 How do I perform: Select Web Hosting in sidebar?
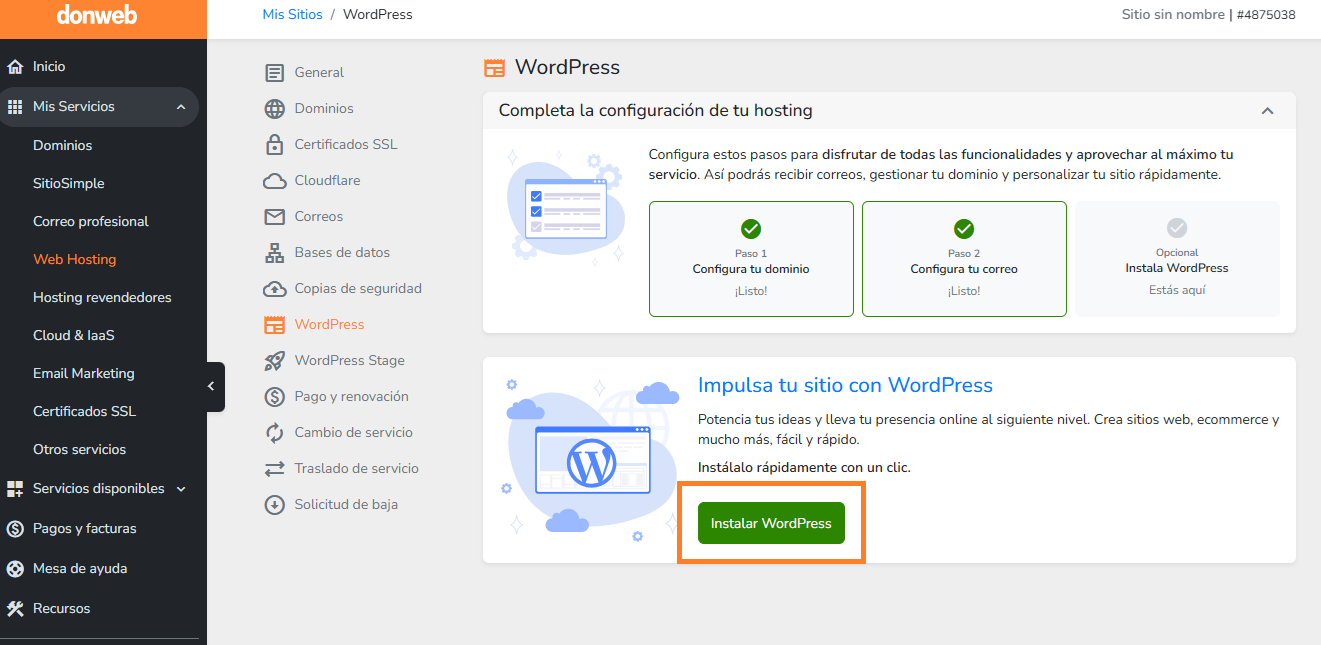pos(74,260)
